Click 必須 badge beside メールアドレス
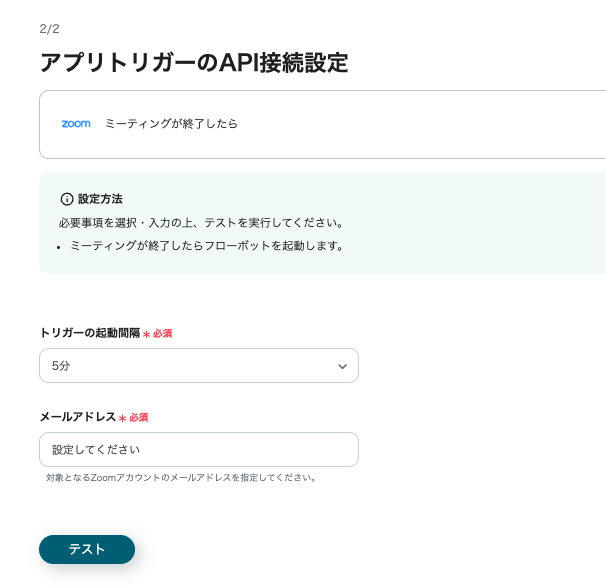Screen dimensions: 606x587 pos(138,418)
